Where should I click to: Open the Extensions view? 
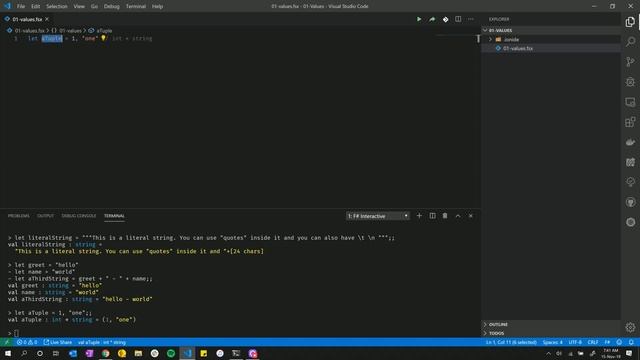(x=630, y=122)
